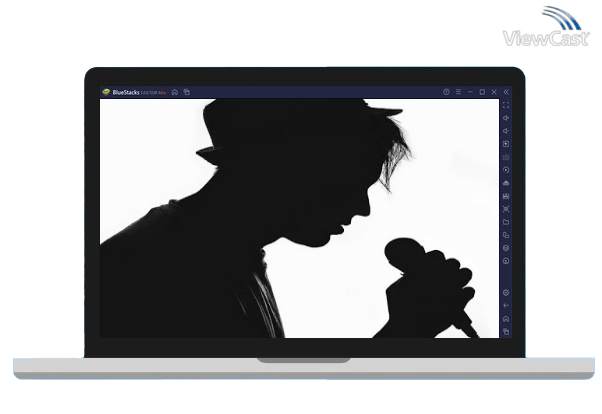
Task: Click the round icon below stacked layers
Action: click(506, 261)
